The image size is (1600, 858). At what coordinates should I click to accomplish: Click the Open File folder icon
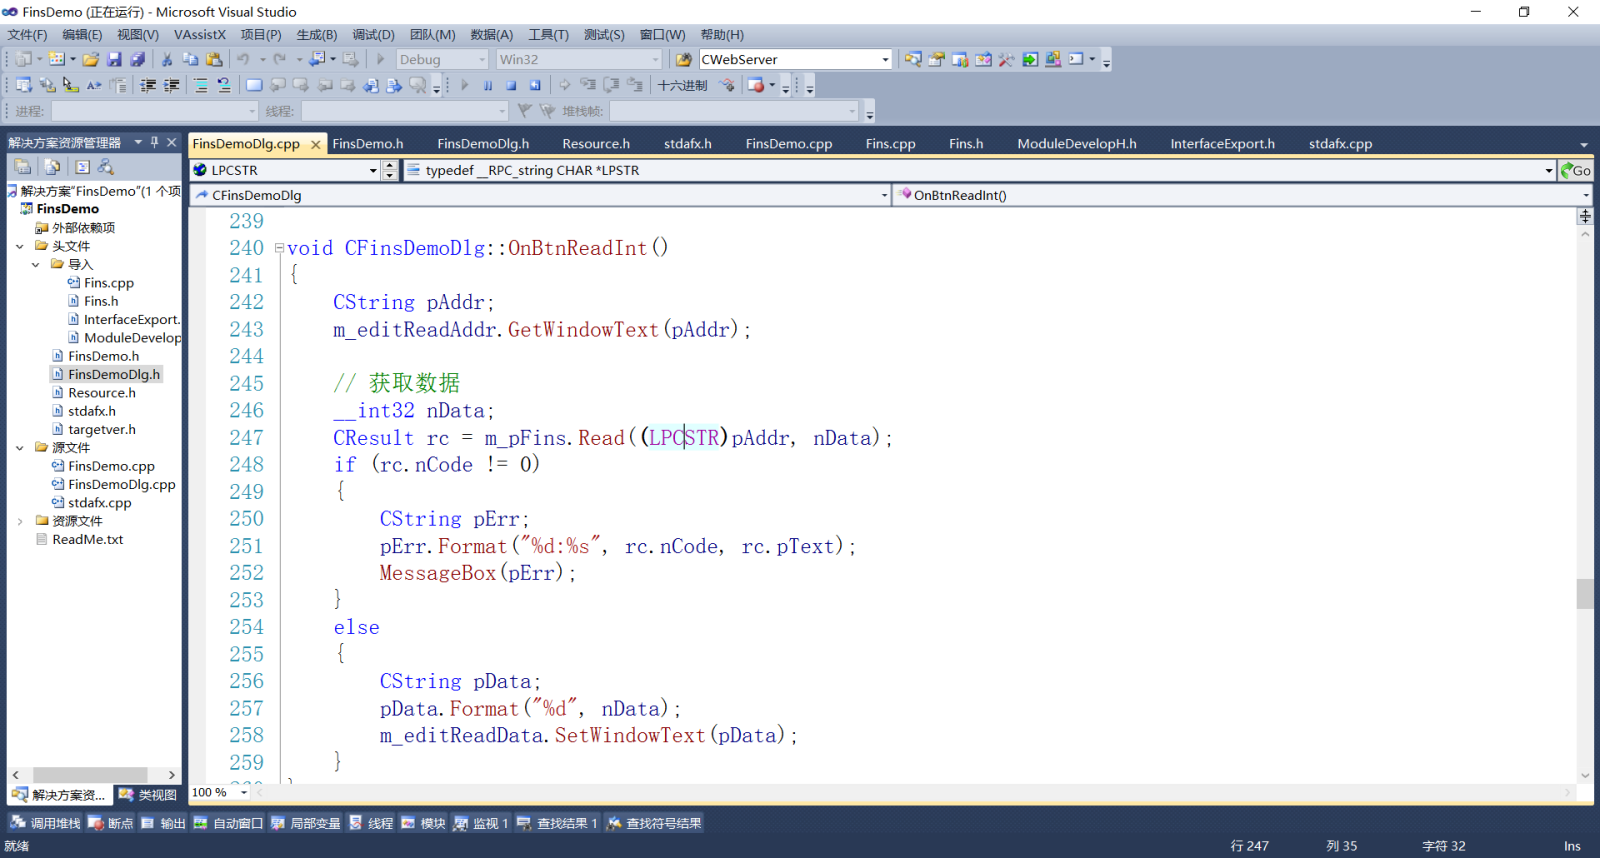click(90, 60)
